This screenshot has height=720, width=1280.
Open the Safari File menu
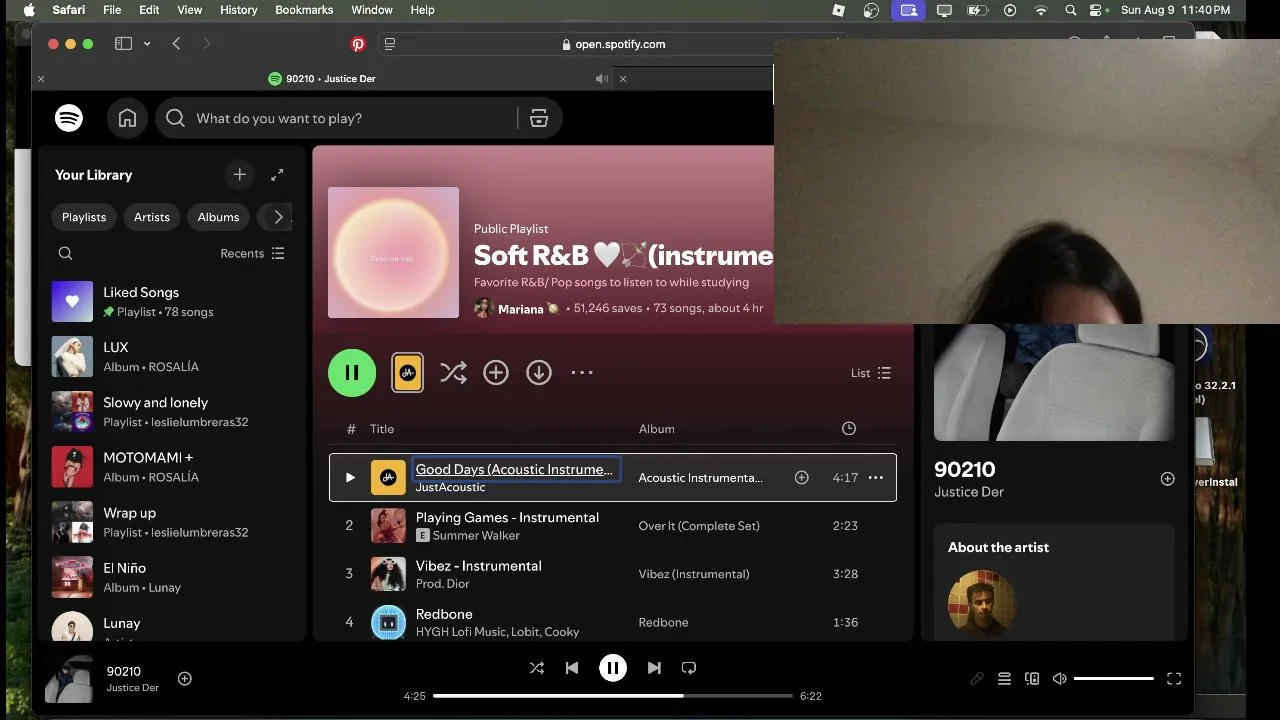(x=112, y=10)
